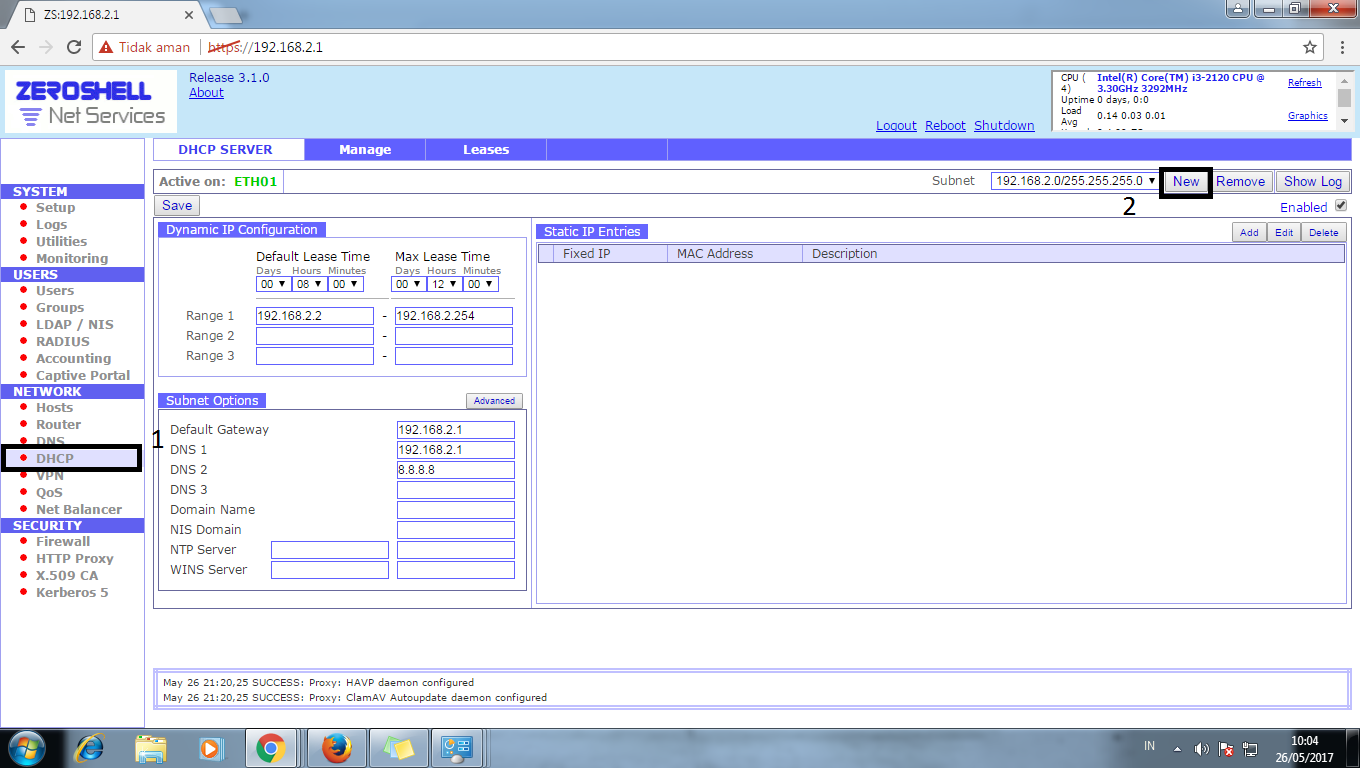The width and height of the screenshot is (1360, 768).
Task: Open DNS settings under NETWORK
Action: [x=48, y=441]
